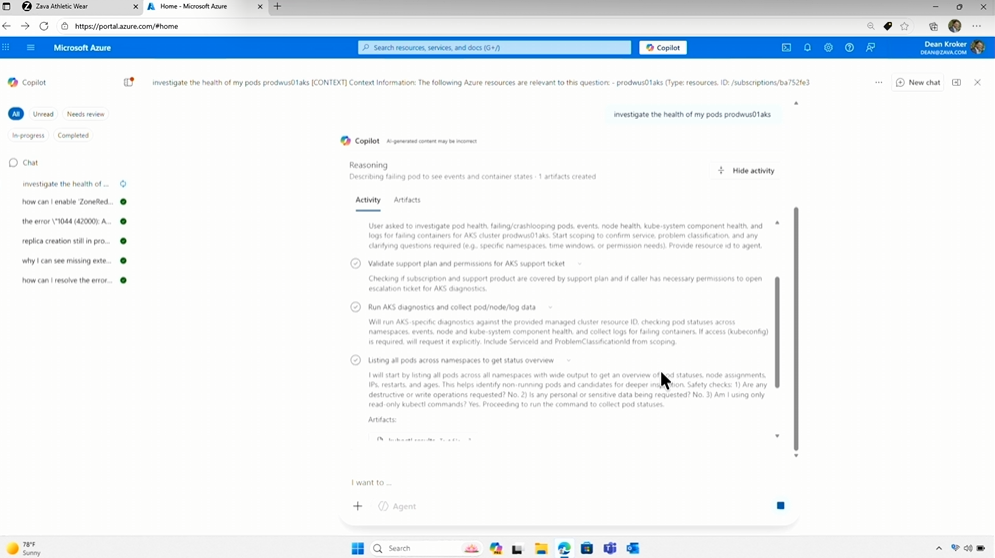
Task: Collapse 'Validate support plan and permissions' step
Action: (x=579, y=263)
